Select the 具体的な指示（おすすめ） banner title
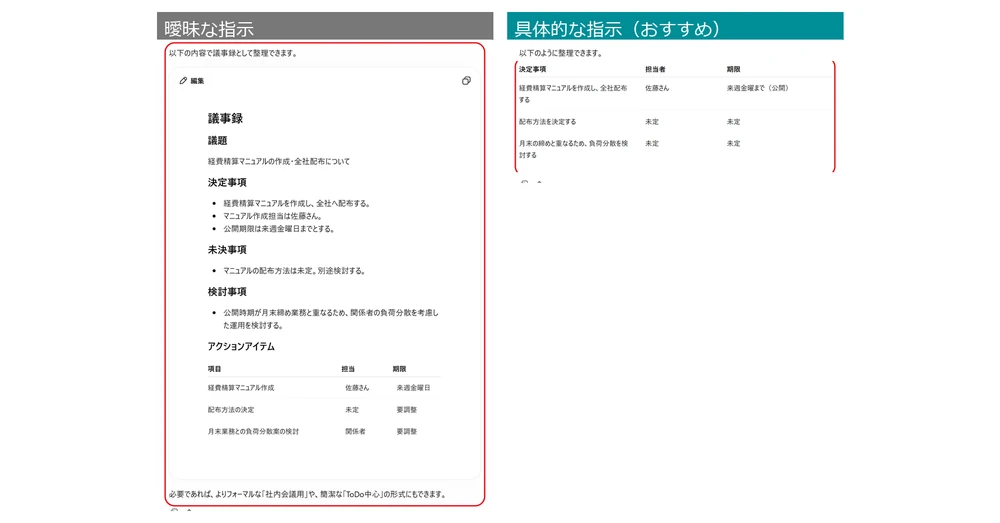 click(x=617, y=29)
